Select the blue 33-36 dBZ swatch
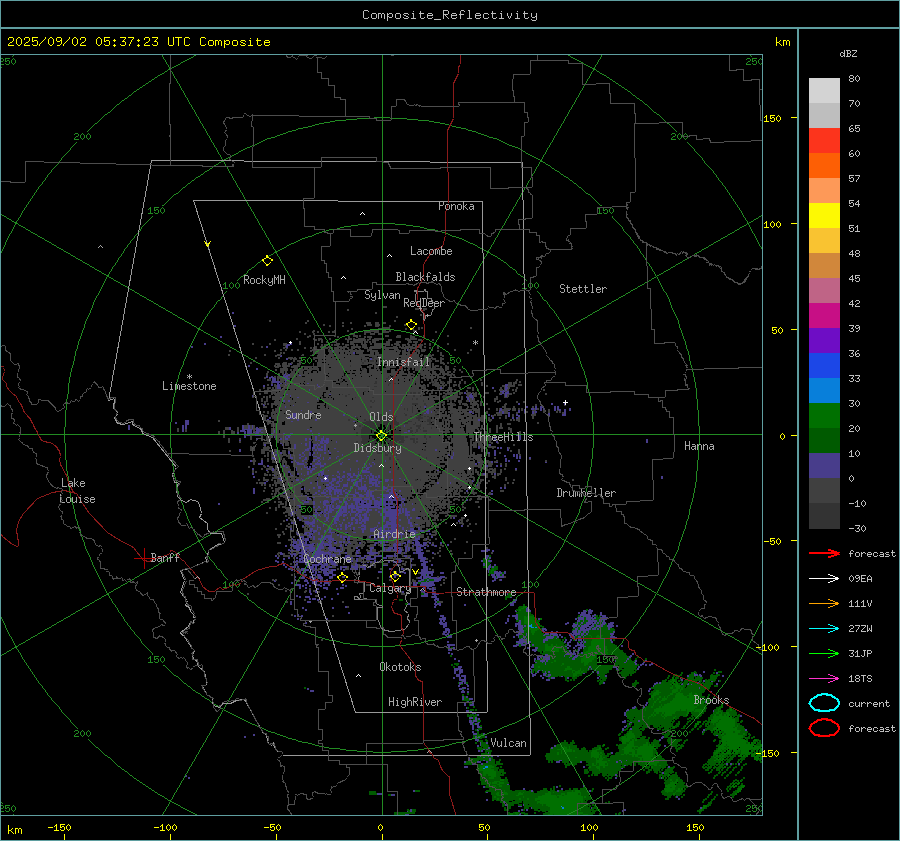 point(824,366)
